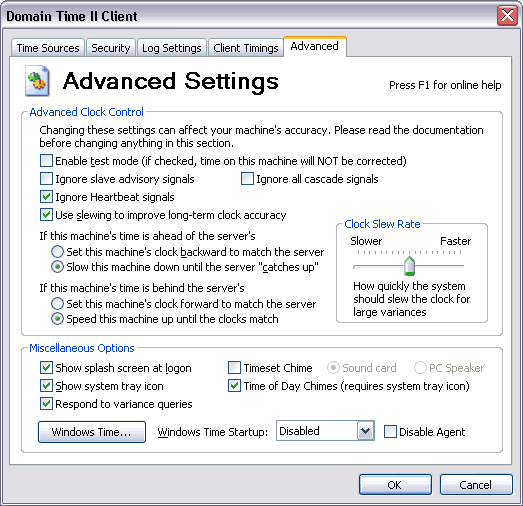Image resolution: width=523 pixels, height=506 pixels.
Task: Check Ignore slave advisory signals
Action: point(46,178)
